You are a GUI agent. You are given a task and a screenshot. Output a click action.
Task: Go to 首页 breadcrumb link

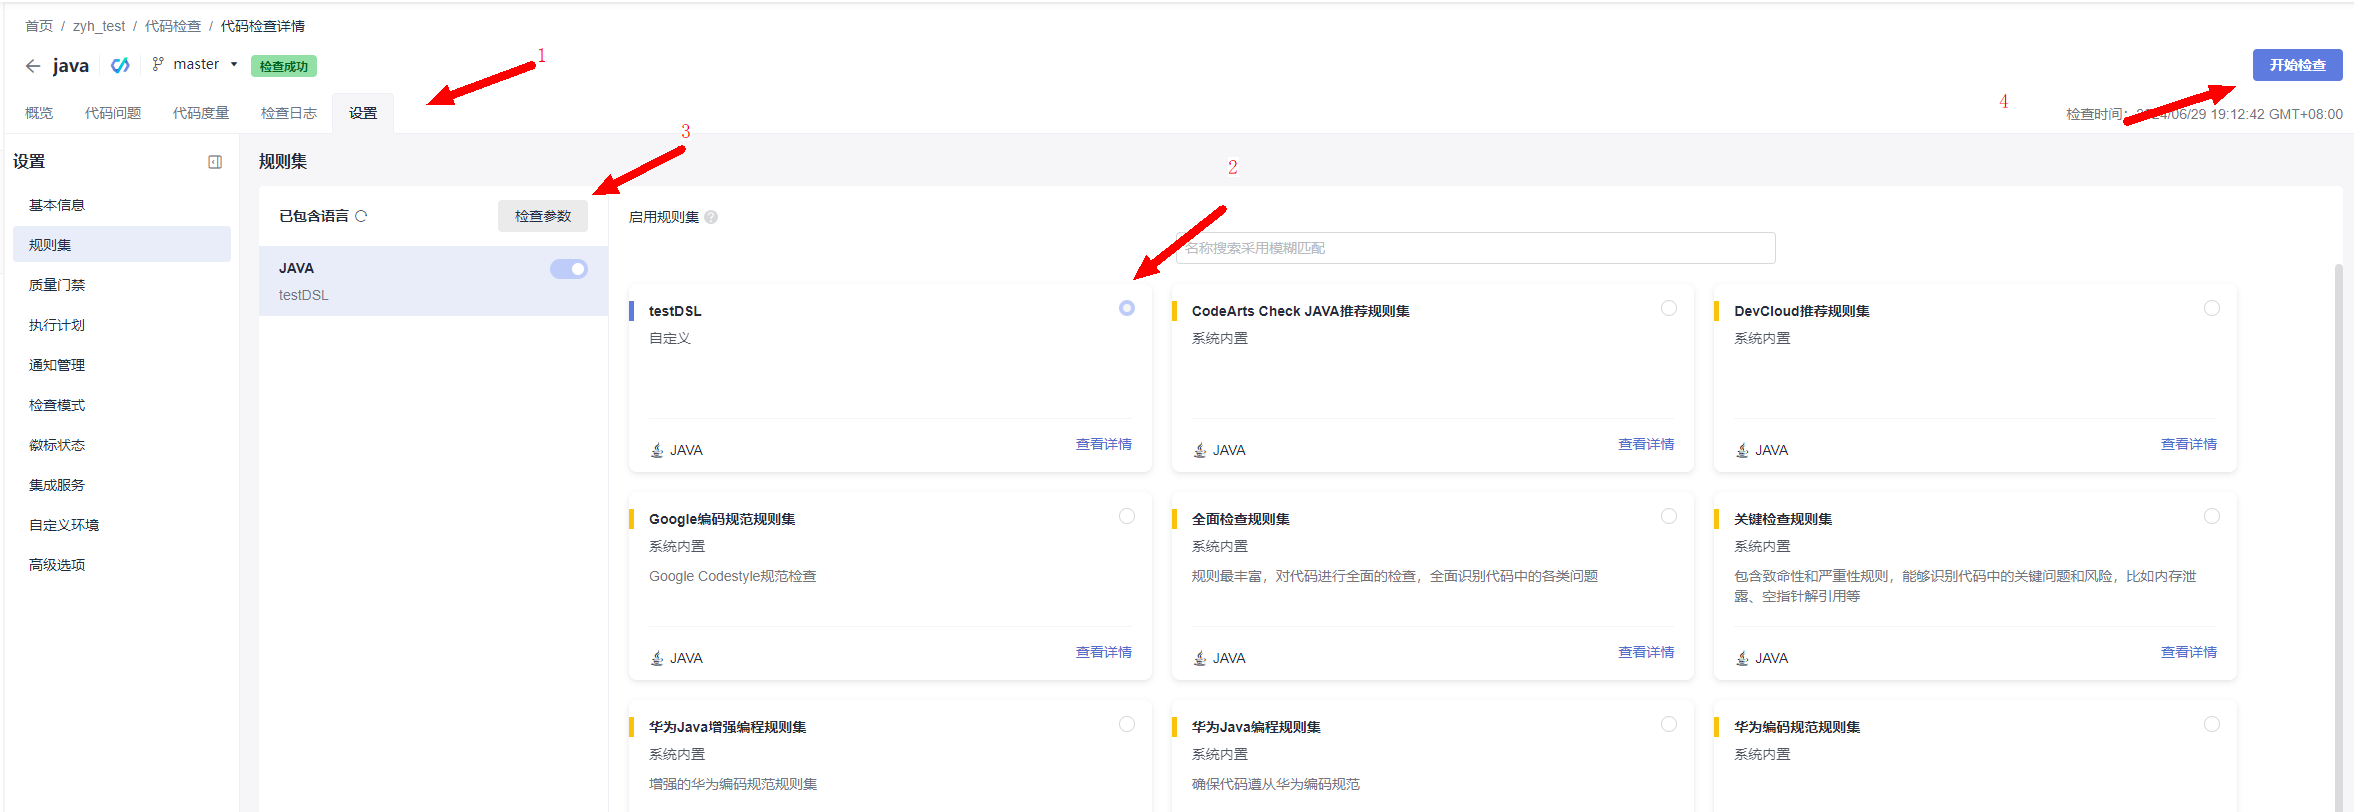click(39, 26)
